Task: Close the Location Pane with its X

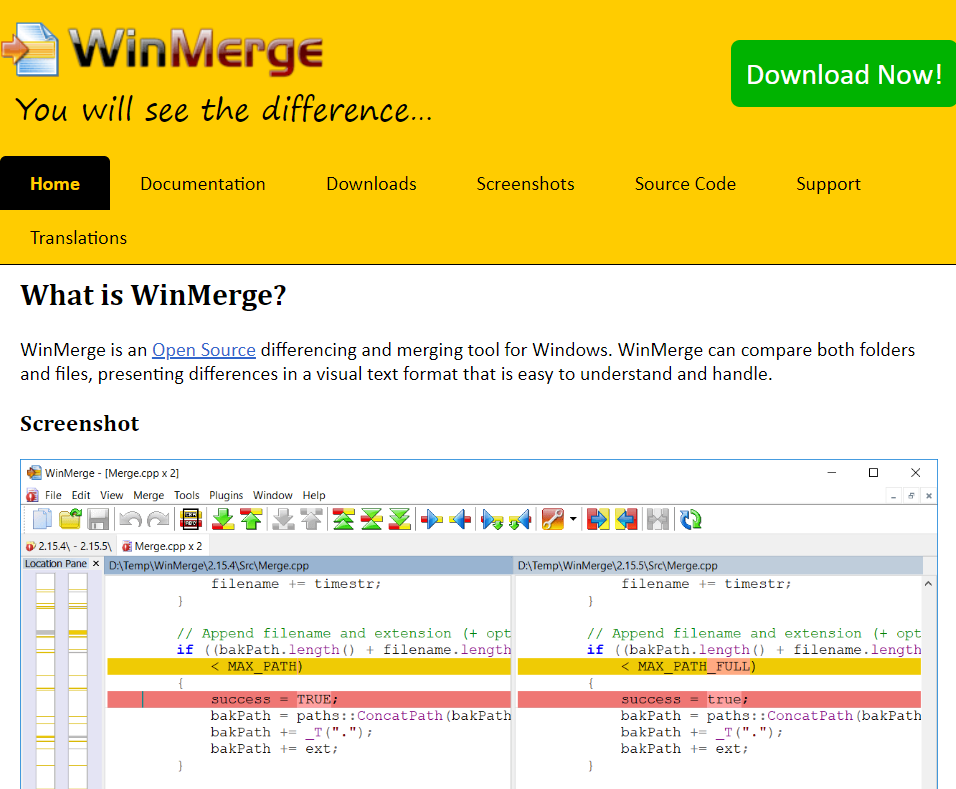Action: (96, 563)
